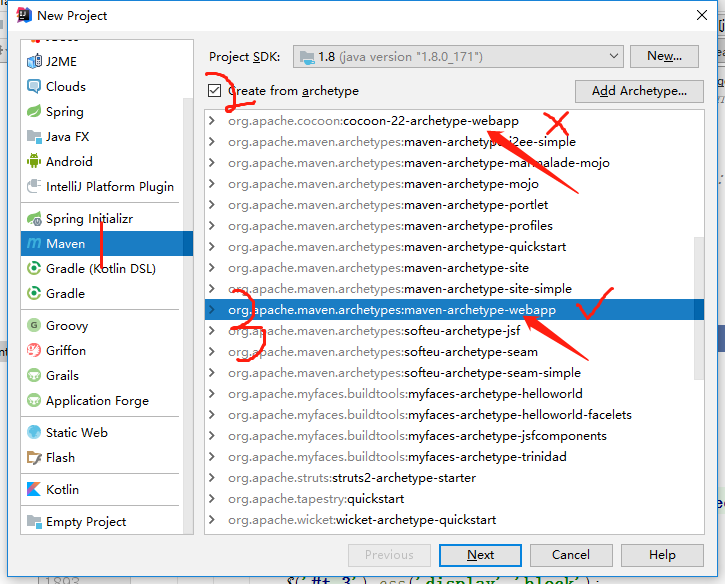Click the Empty Project folder icon
This screenshot has width=725, height=584.
[34, 521]
